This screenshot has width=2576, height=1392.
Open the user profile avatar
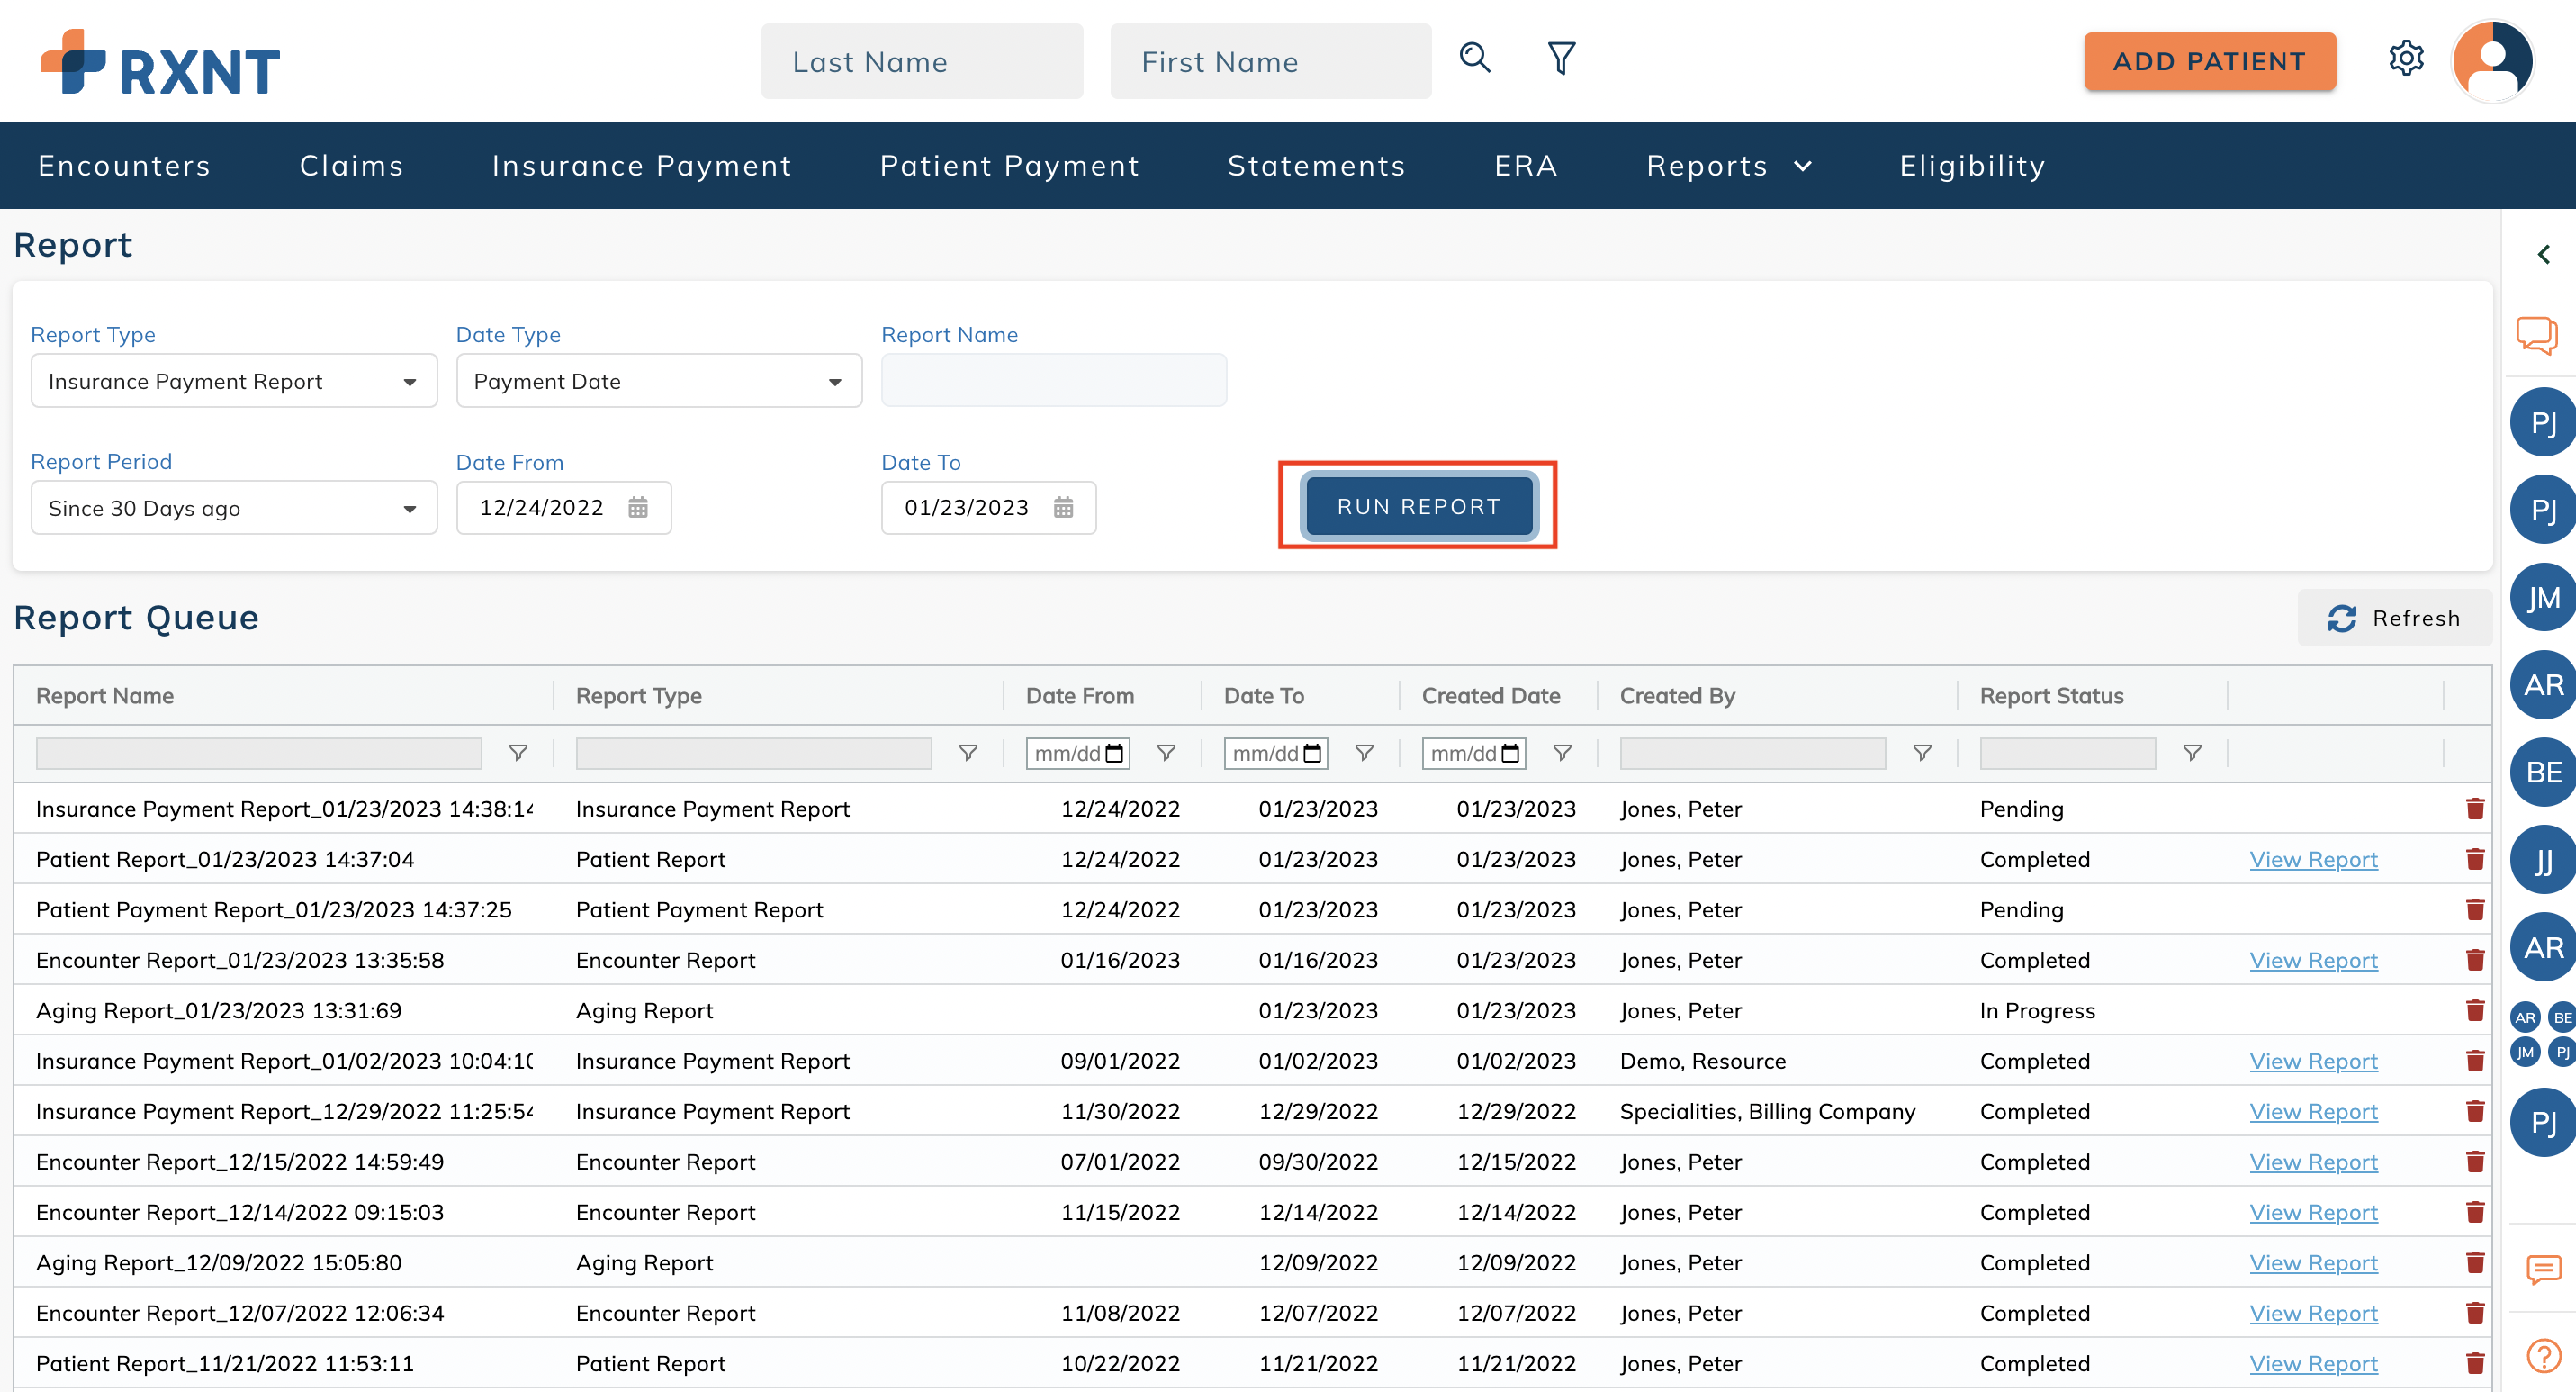click(2493, 60)
